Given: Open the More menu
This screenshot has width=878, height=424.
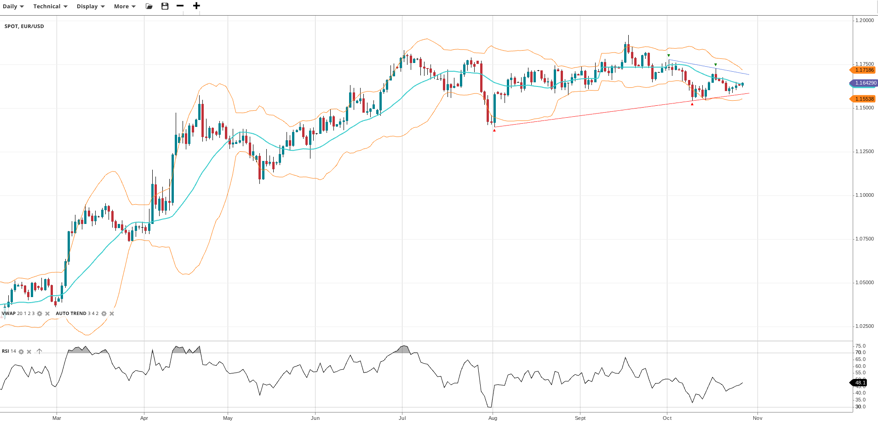Looking at the screenshot, I should click(x=124, y=6).
